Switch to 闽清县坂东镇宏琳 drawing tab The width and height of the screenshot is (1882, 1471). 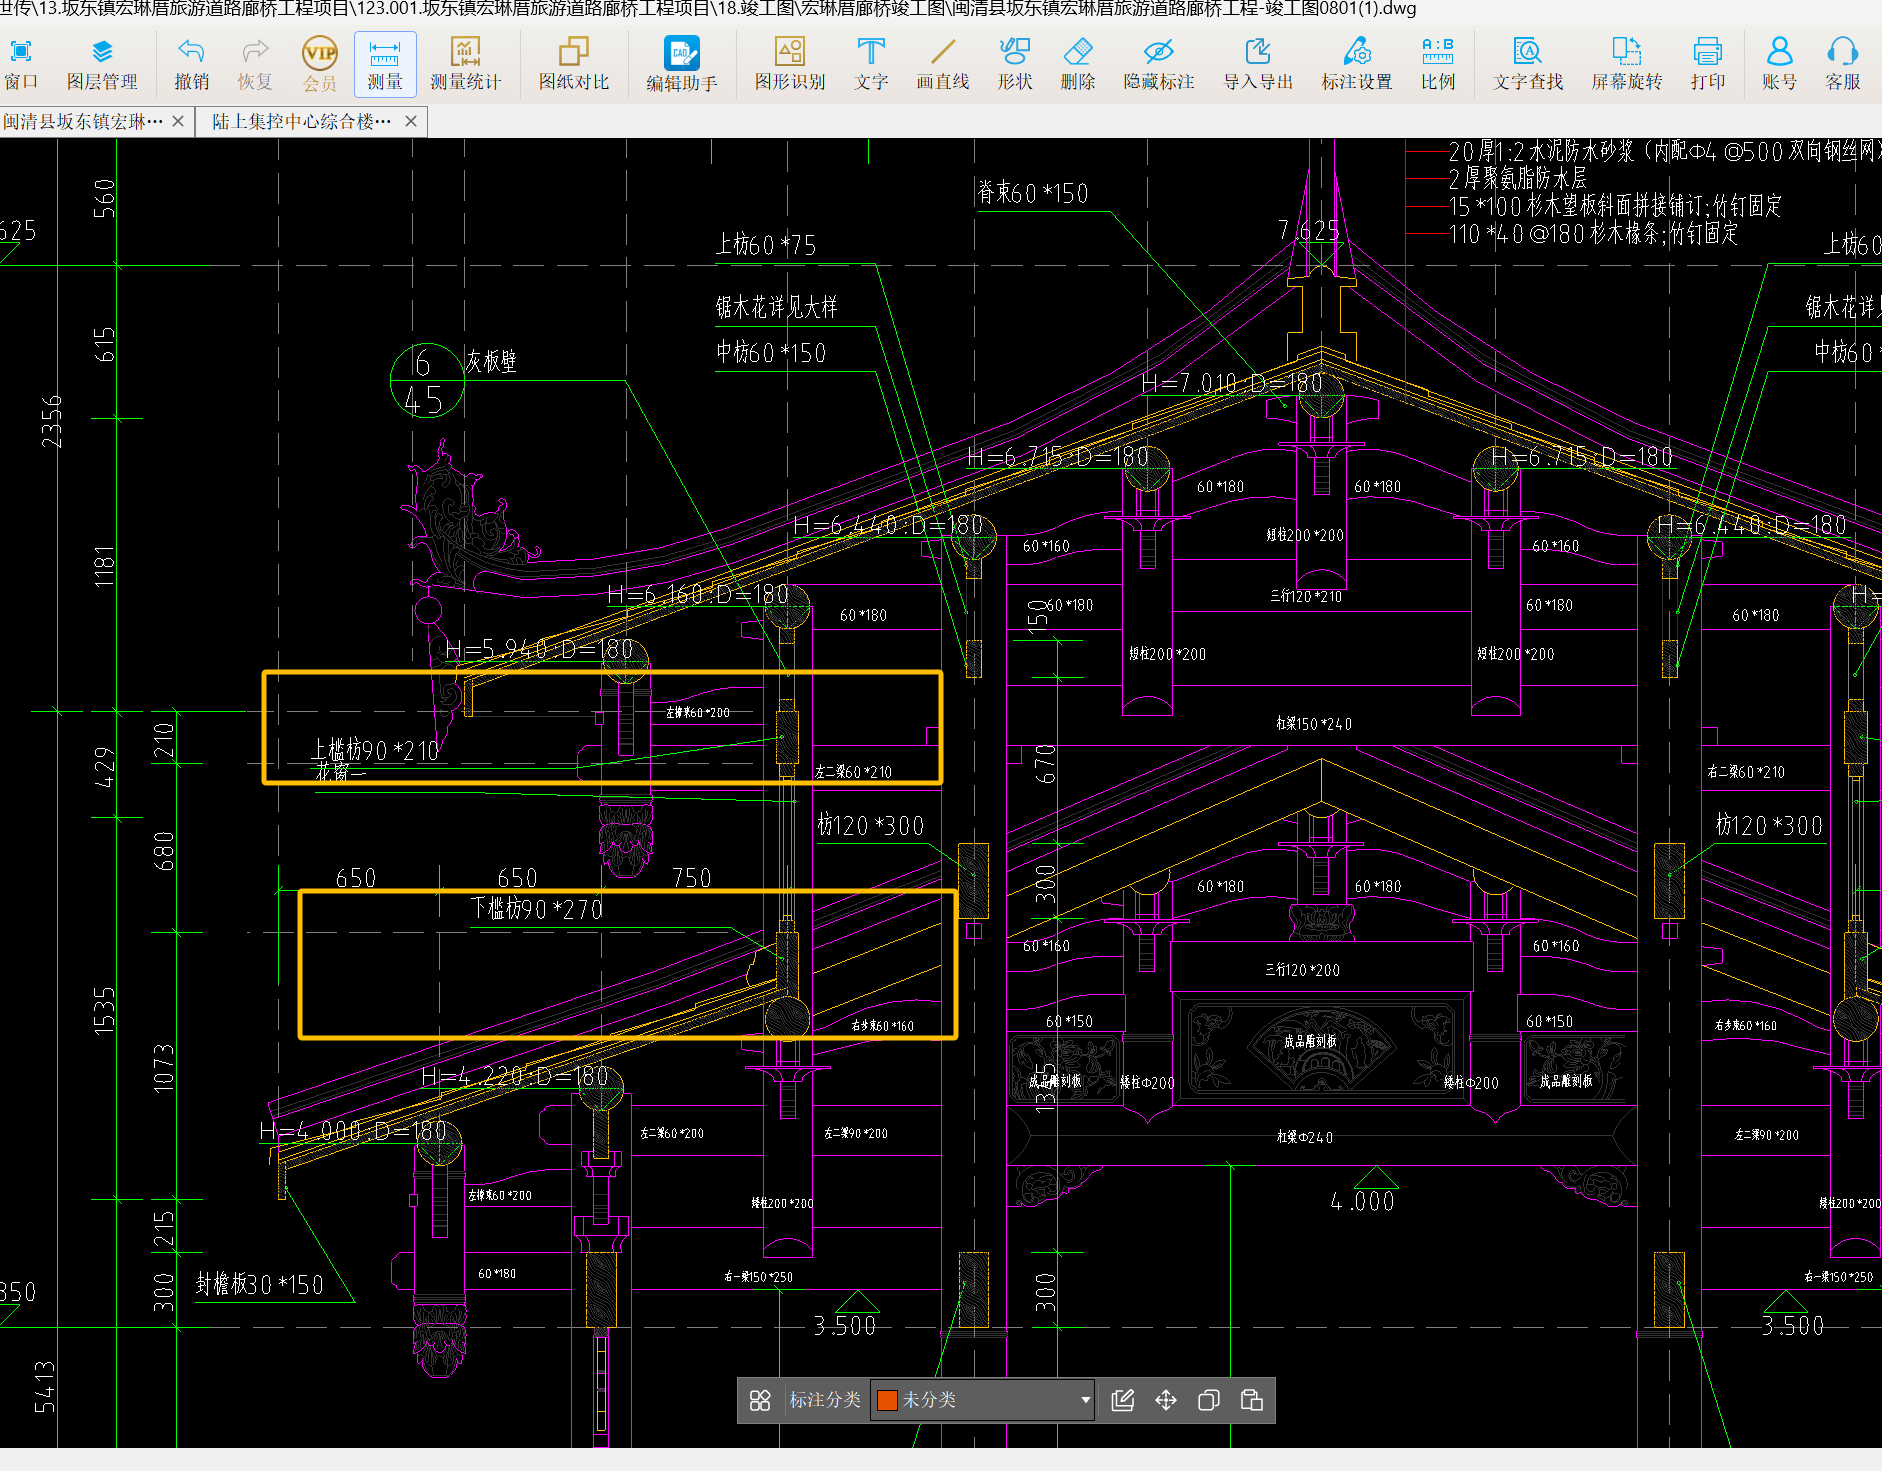tap(83, 121)
